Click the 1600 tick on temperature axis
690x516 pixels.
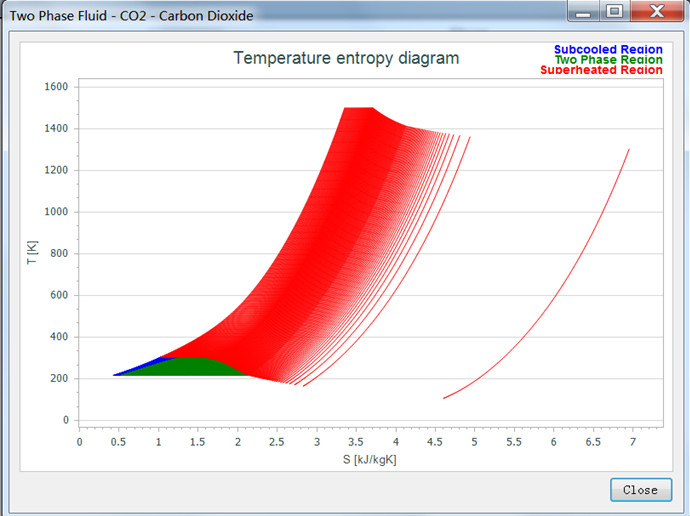point(56,87)
